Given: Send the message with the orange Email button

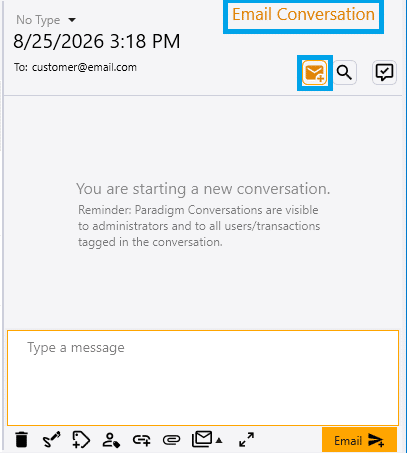Looking at the screenshot, I should click(x=359, y=440).
